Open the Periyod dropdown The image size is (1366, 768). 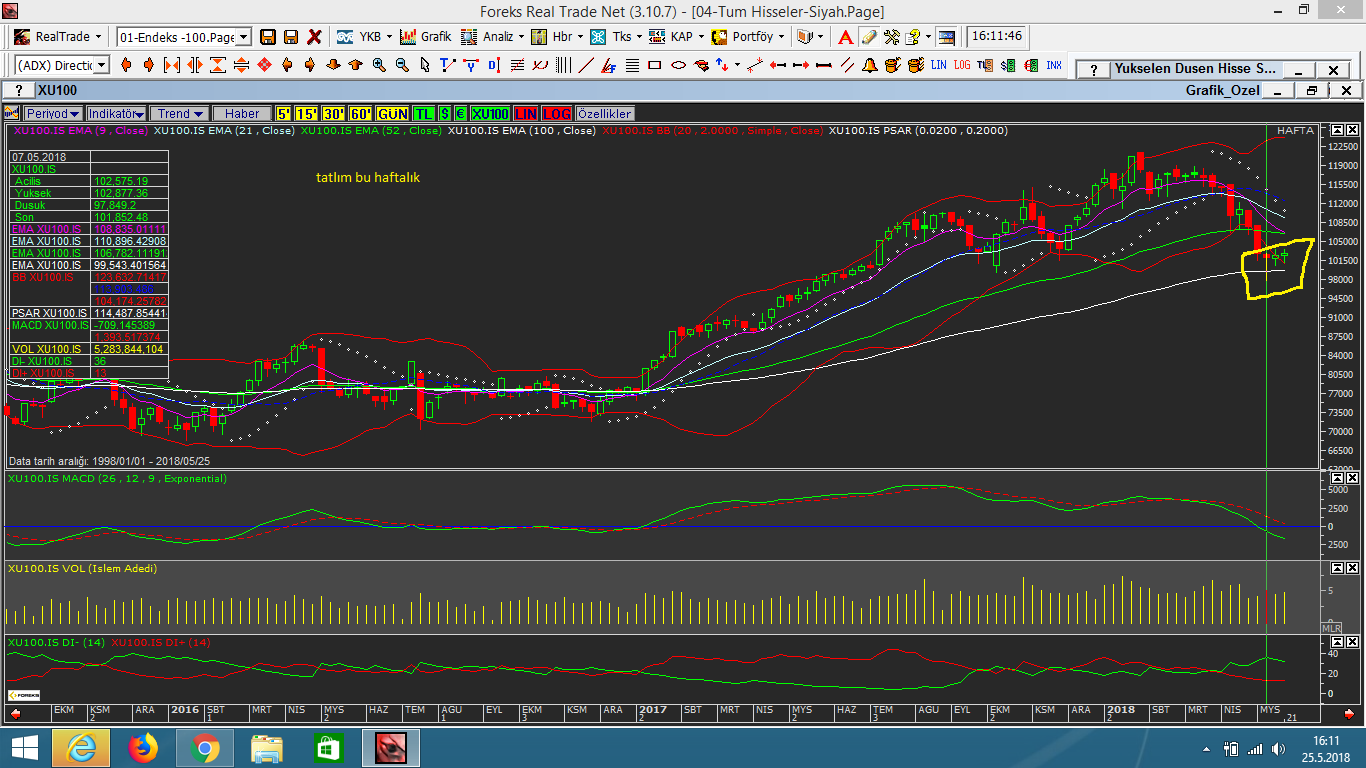(x=53, y=113)
